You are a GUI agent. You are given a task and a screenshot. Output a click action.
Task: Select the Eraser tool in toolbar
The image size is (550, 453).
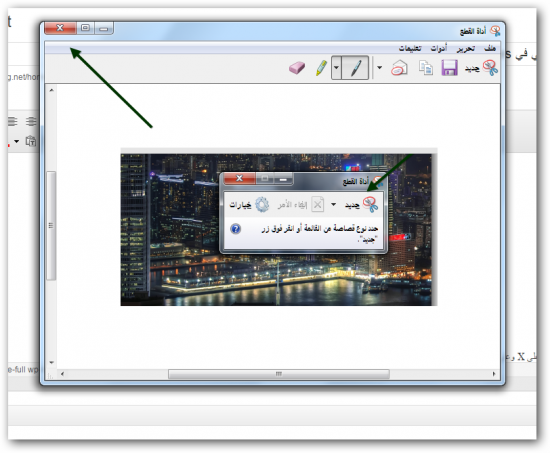click(297, 68)
